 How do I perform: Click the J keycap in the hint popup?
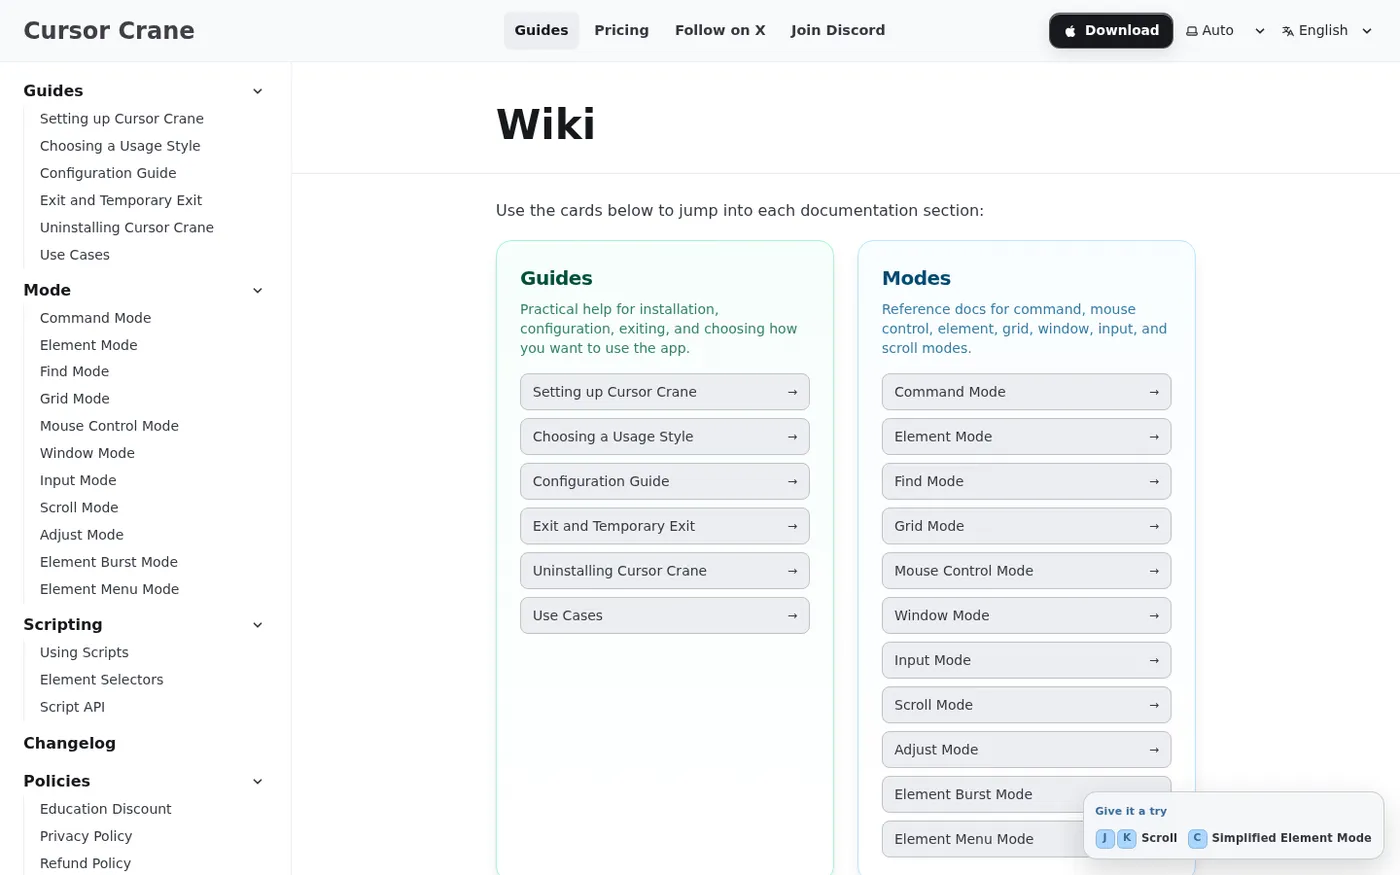coord(1105,838)
